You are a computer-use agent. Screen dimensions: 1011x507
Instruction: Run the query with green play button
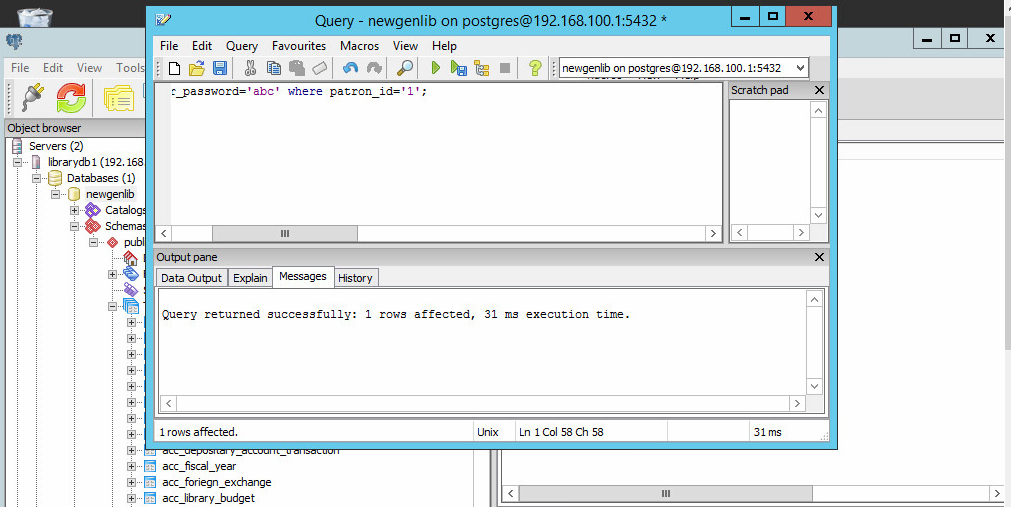click(x=435, y=68)
